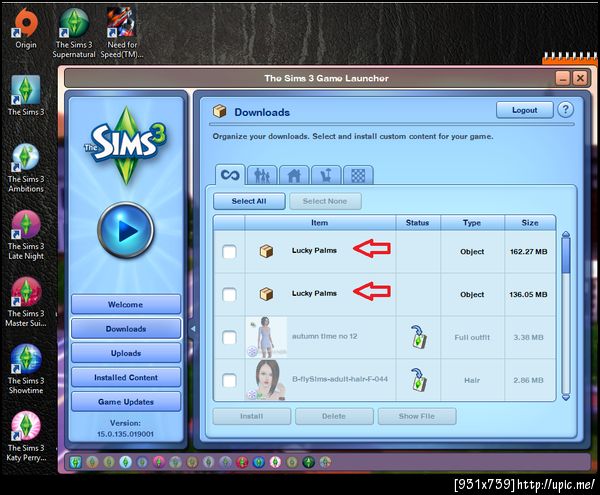Click the scrollbar thumb of the downloads list
Viewport: 600px width, 495px height.
[x=566, y=256]
